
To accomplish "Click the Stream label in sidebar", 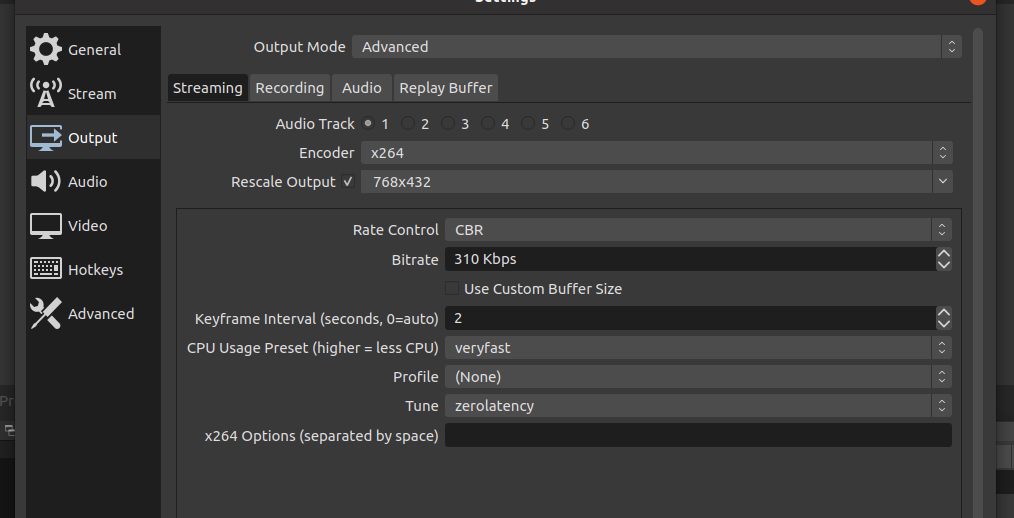I will pos(92,94).
